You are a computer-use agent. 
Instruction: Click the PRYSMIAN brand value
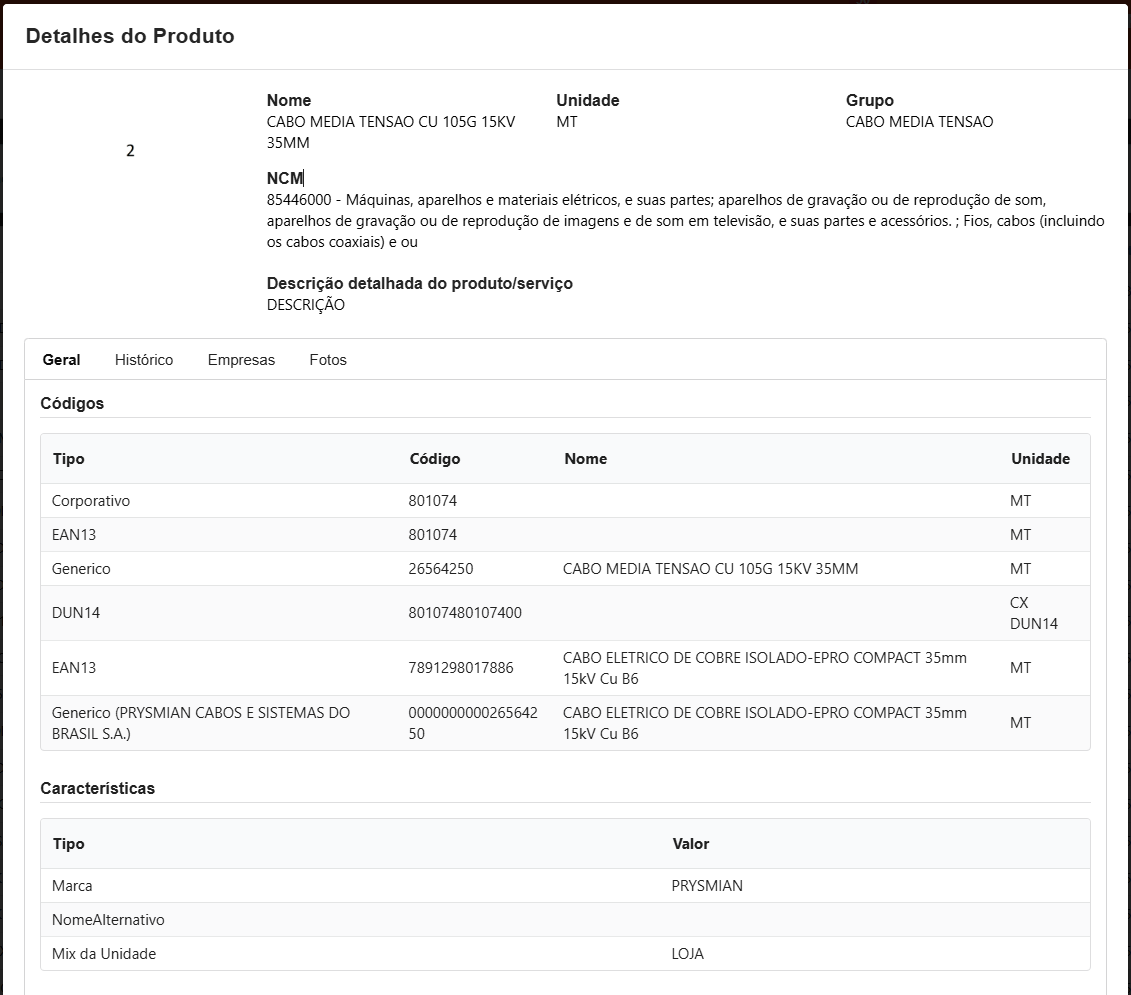click(x=707, y=886)
